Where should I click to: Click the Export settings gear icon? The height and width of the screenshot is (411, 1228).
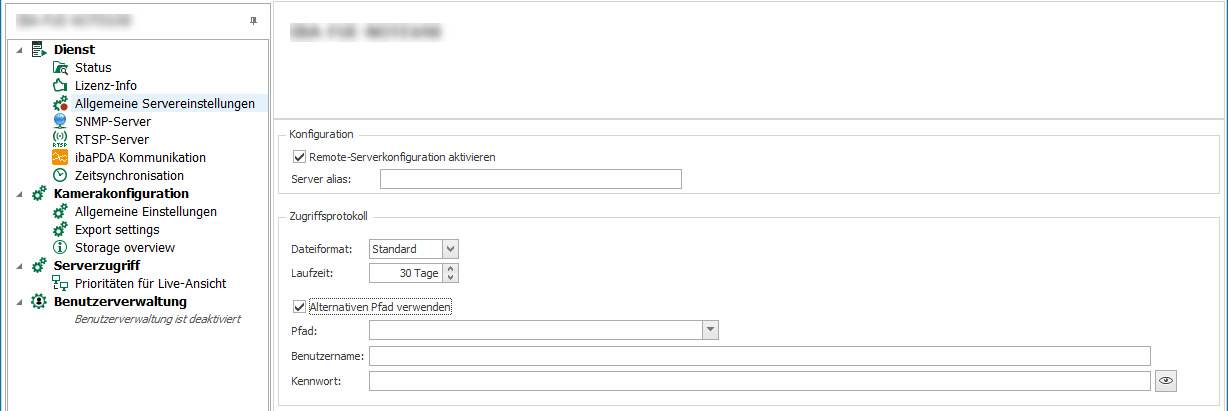coord(60,229)
